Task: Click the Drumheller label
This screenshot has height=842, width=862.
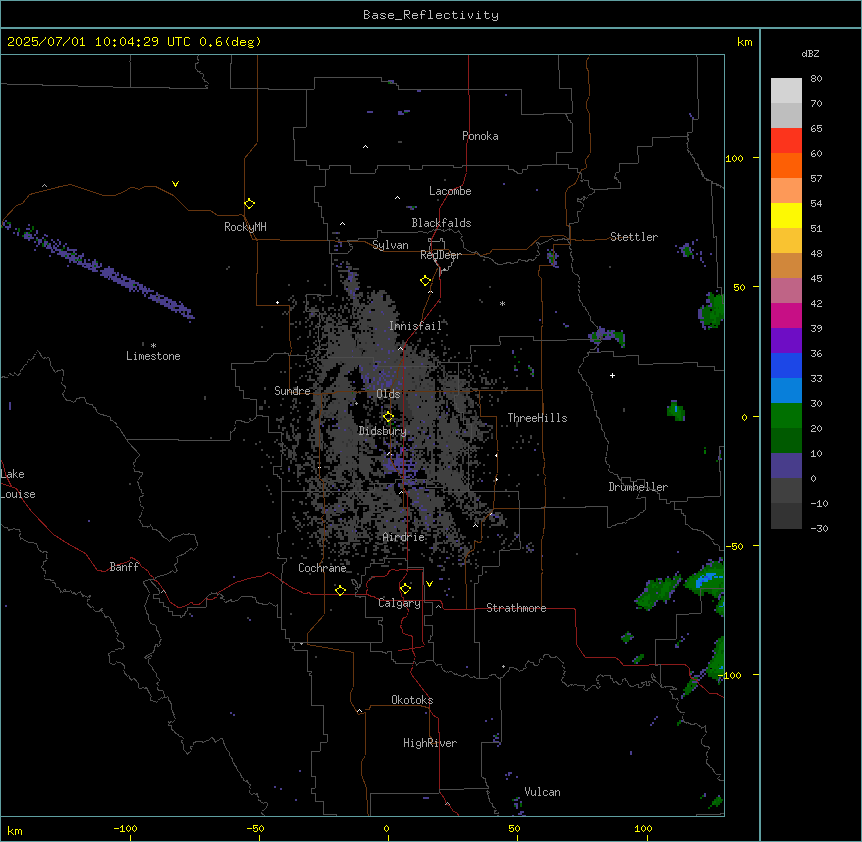Action: tap(638, 487)
